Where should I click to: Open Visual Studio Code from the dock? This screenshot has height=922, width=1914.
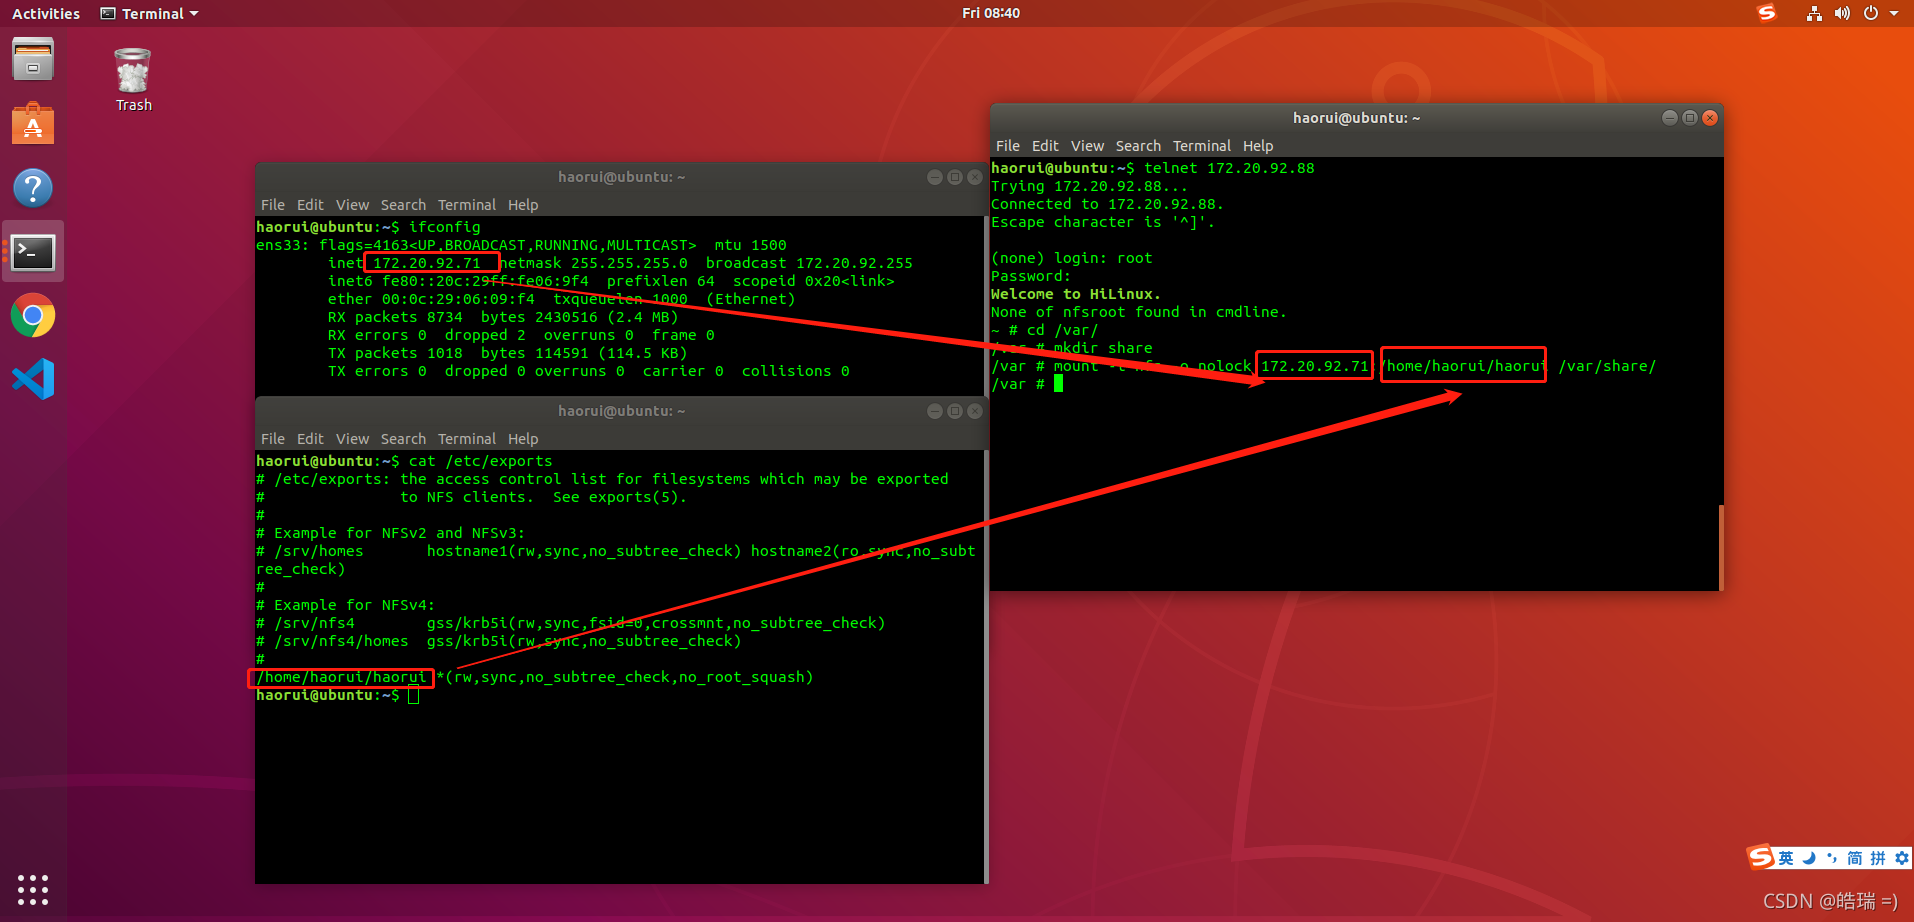pos(33,379)
